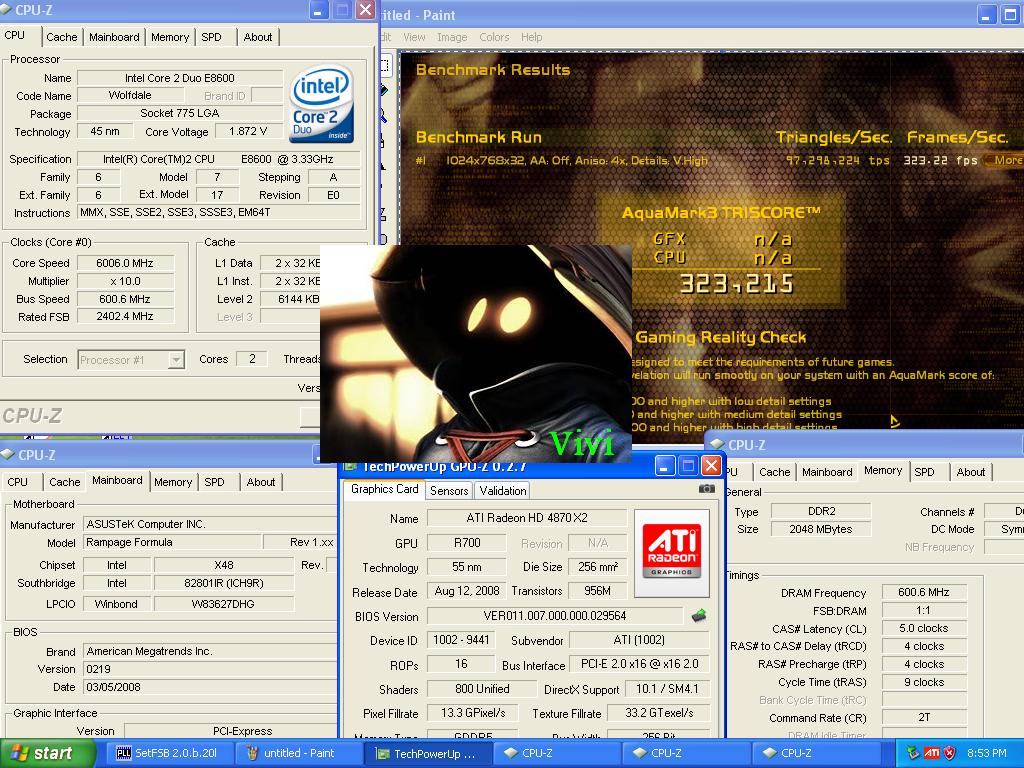
Task: Click the Wolfdale code name field
Action: tap(130, 95)
